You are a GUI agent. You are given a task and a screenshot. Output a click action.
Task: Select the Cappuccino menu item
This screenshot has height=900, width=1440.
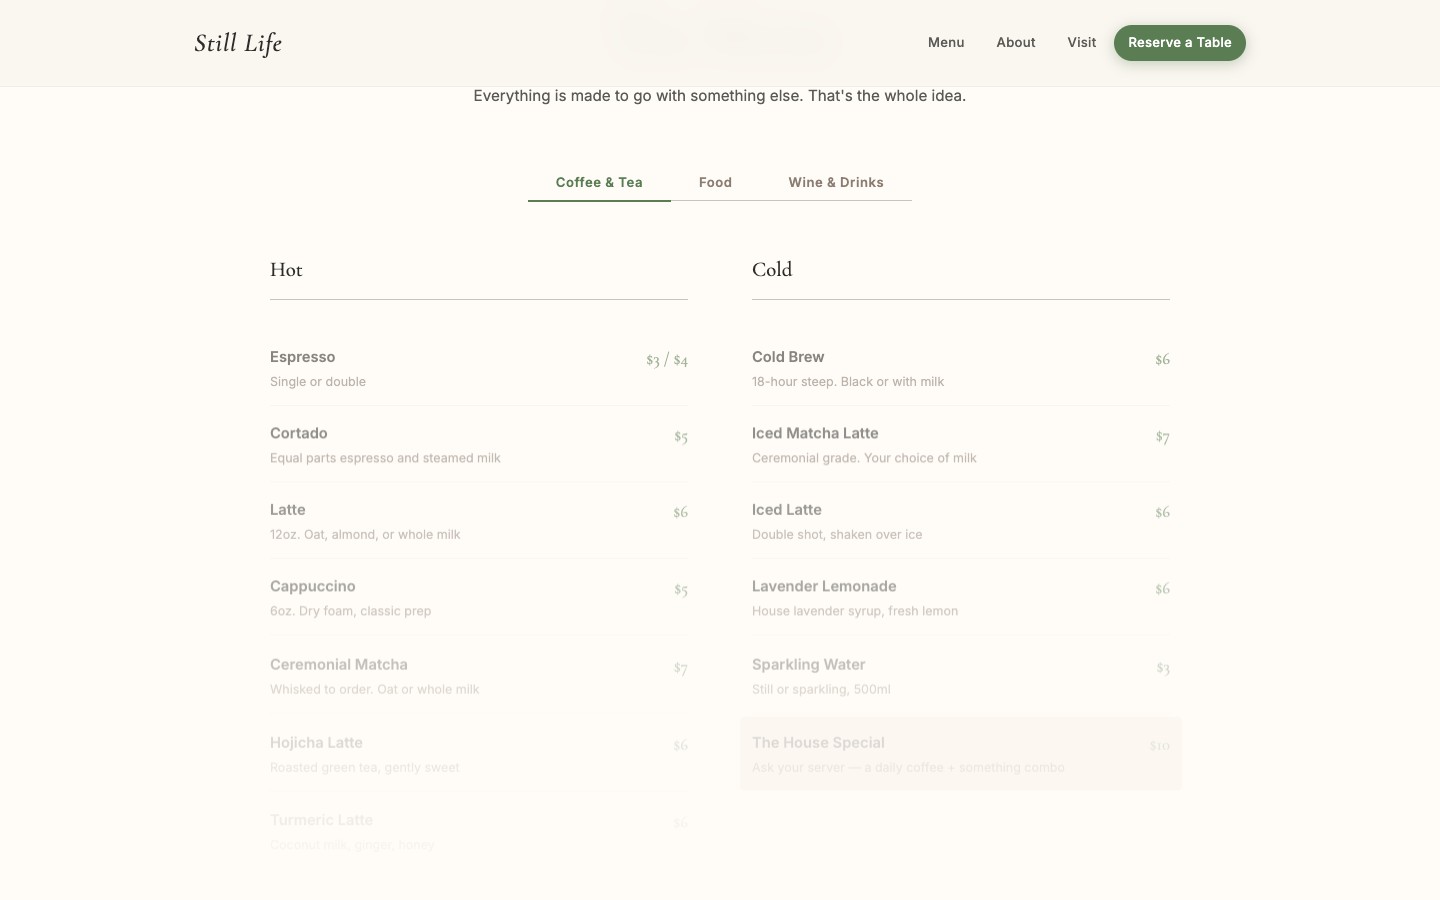click(479, 598)
